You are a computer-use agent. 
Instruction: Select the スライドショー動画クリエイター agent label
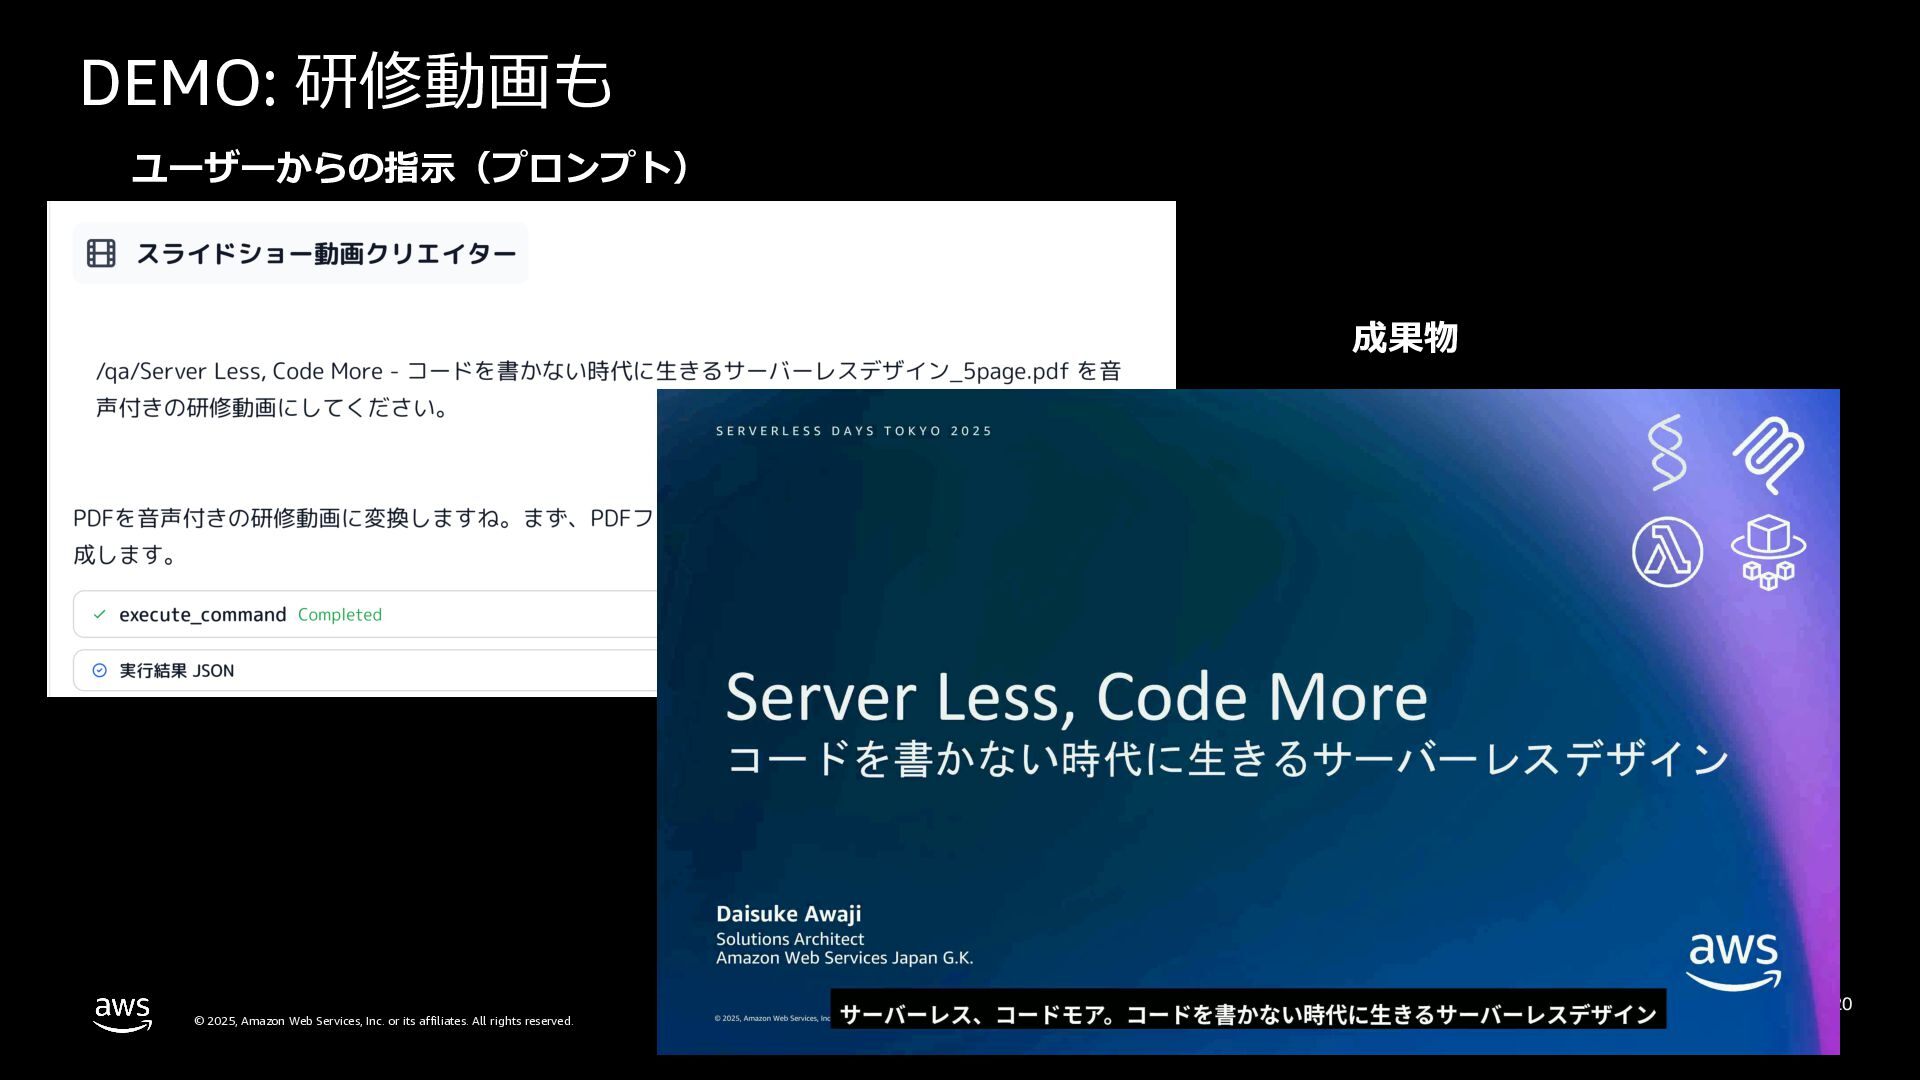pyautogui.click(x=326, y=253)
